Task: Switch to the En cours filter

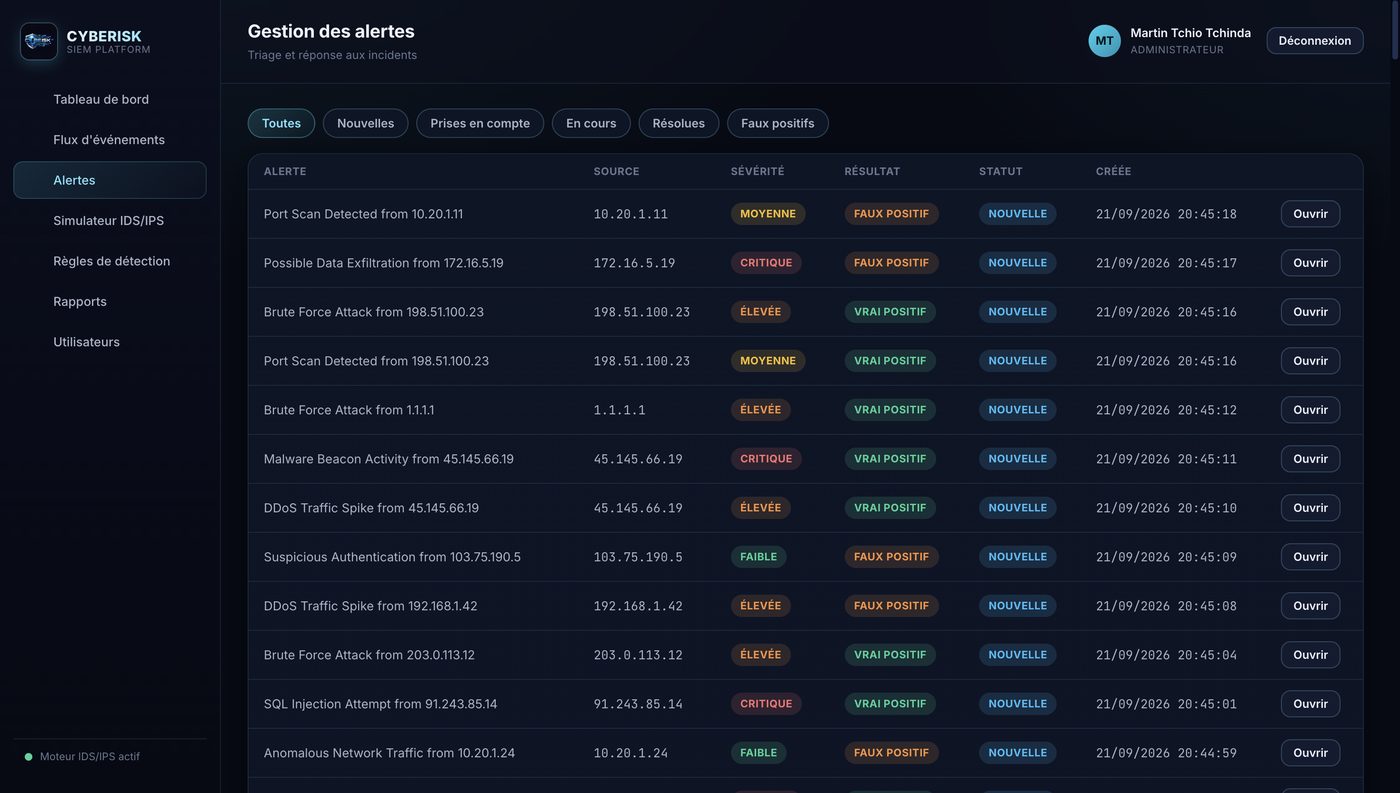Action: [x=591, y=123]
